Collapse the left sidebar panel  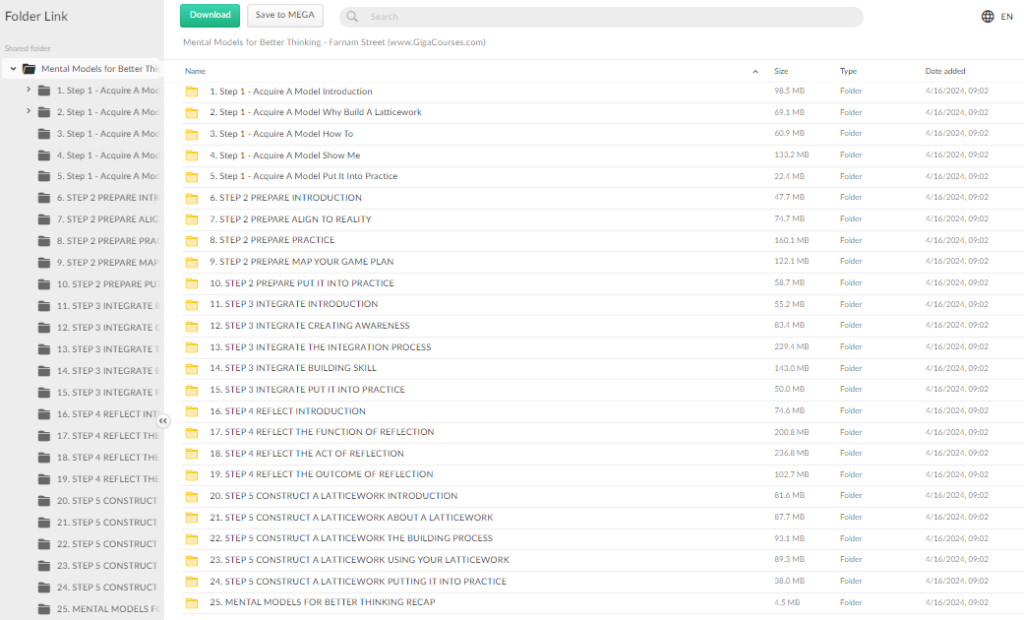tap(163, 421)
